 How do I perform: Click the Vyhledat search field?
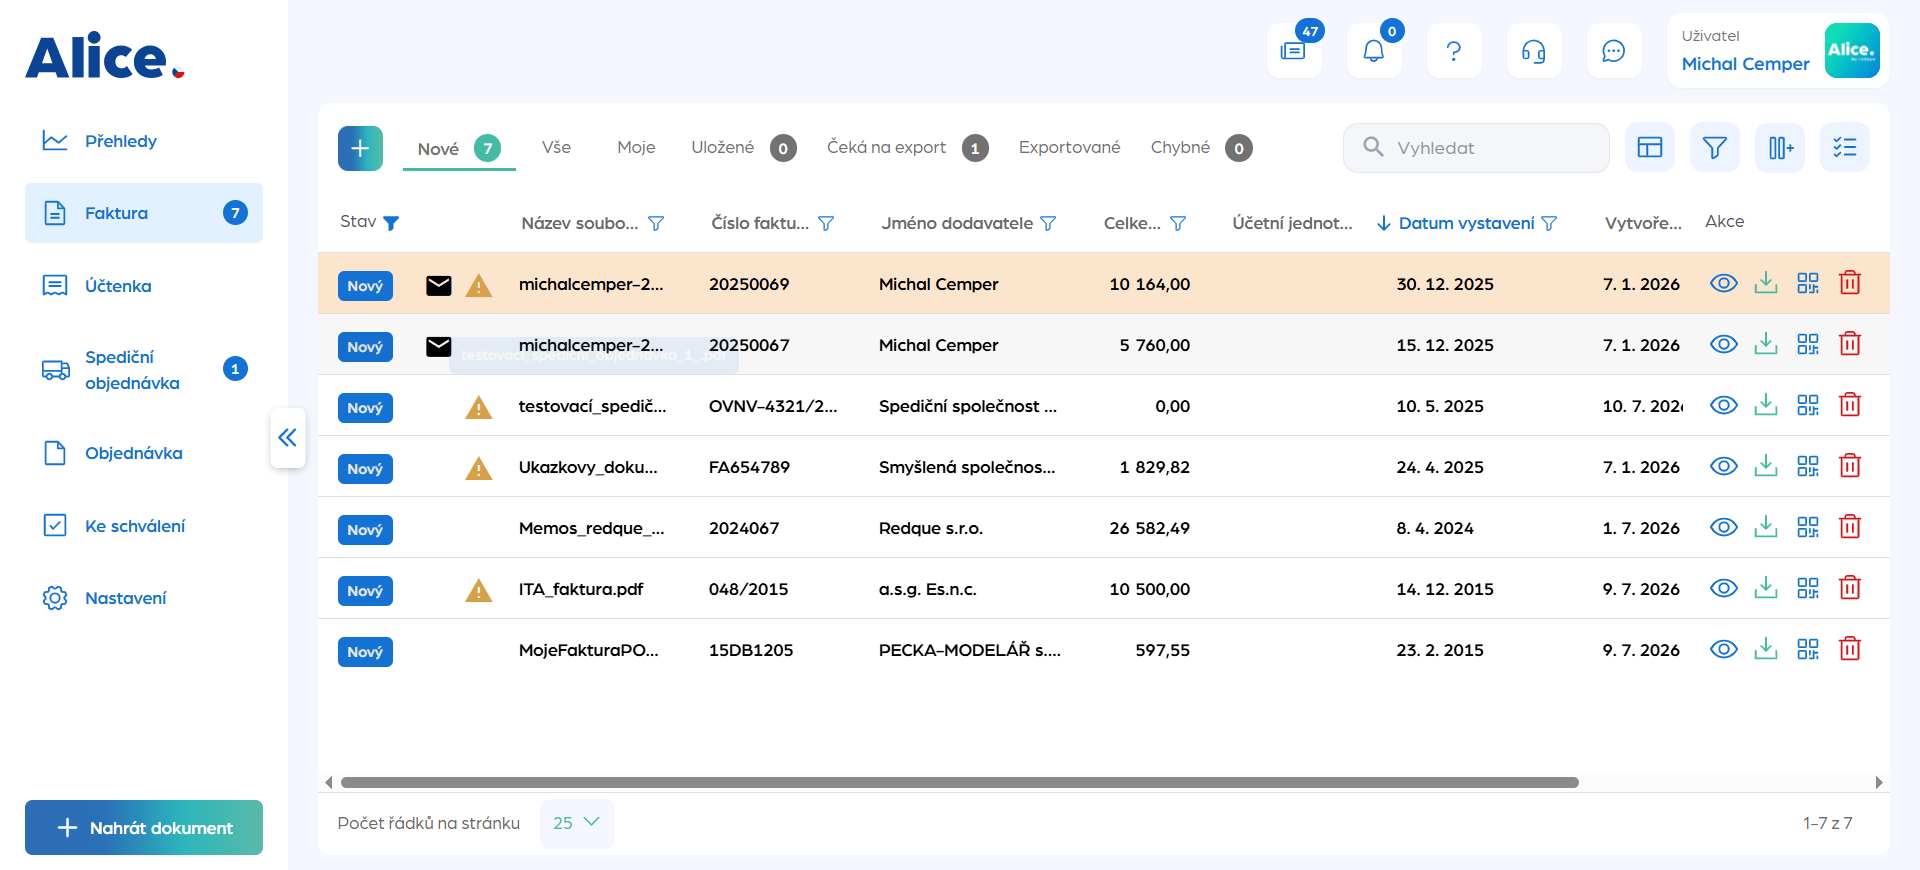1476,148
